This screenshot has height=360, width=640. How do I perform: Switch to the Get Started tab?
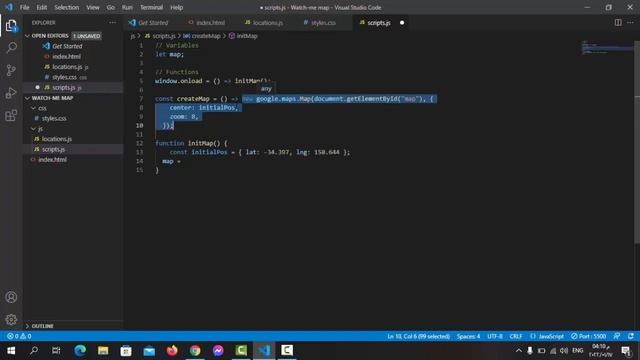[x=153, y=23]
